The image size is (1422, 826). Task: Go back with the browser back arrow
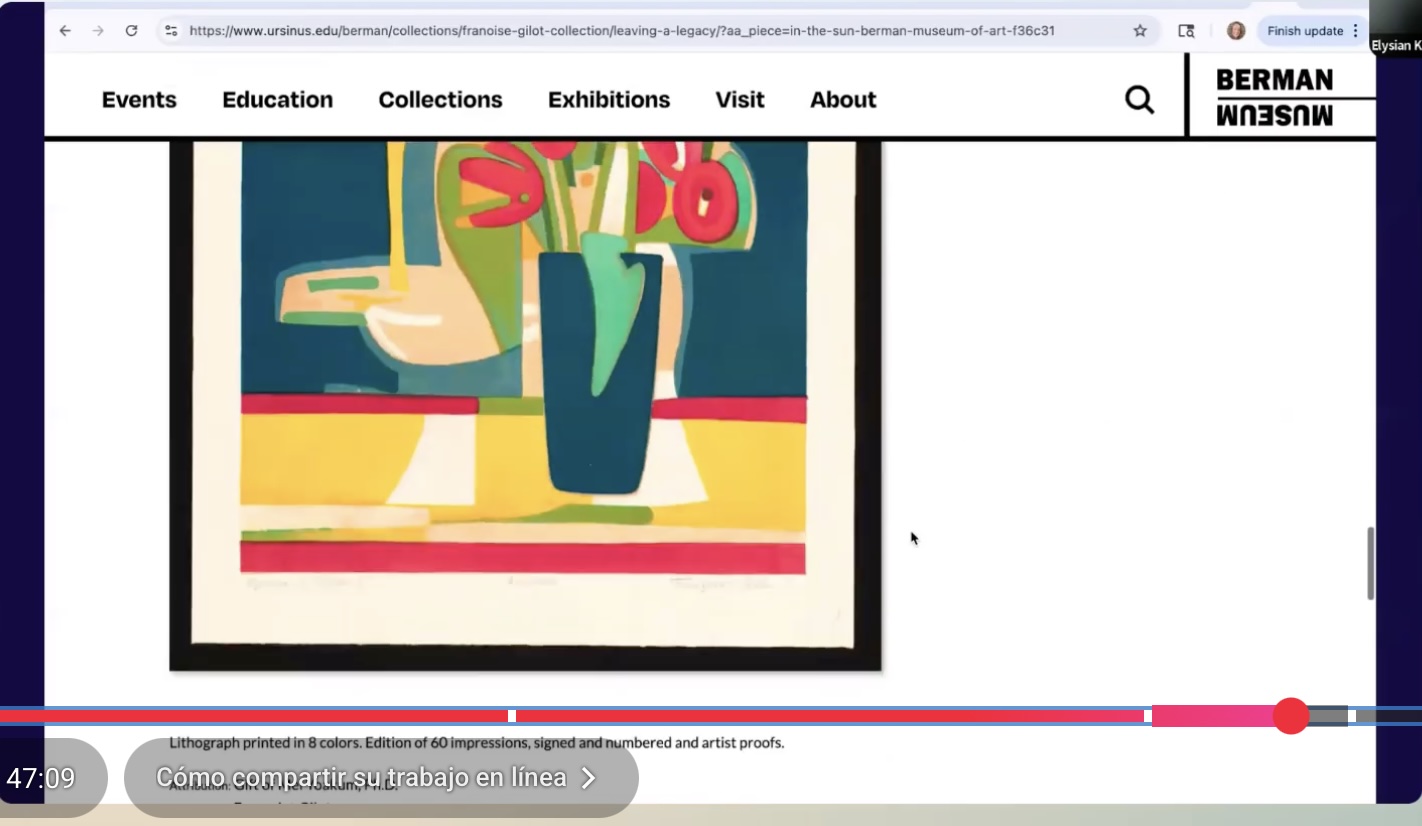click(x=65, y=31)
